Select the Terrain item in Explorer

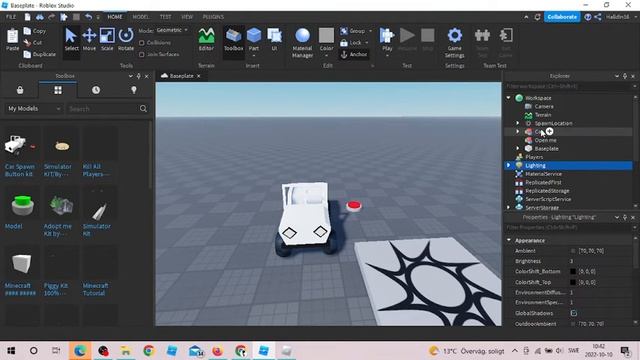point(543,115)
